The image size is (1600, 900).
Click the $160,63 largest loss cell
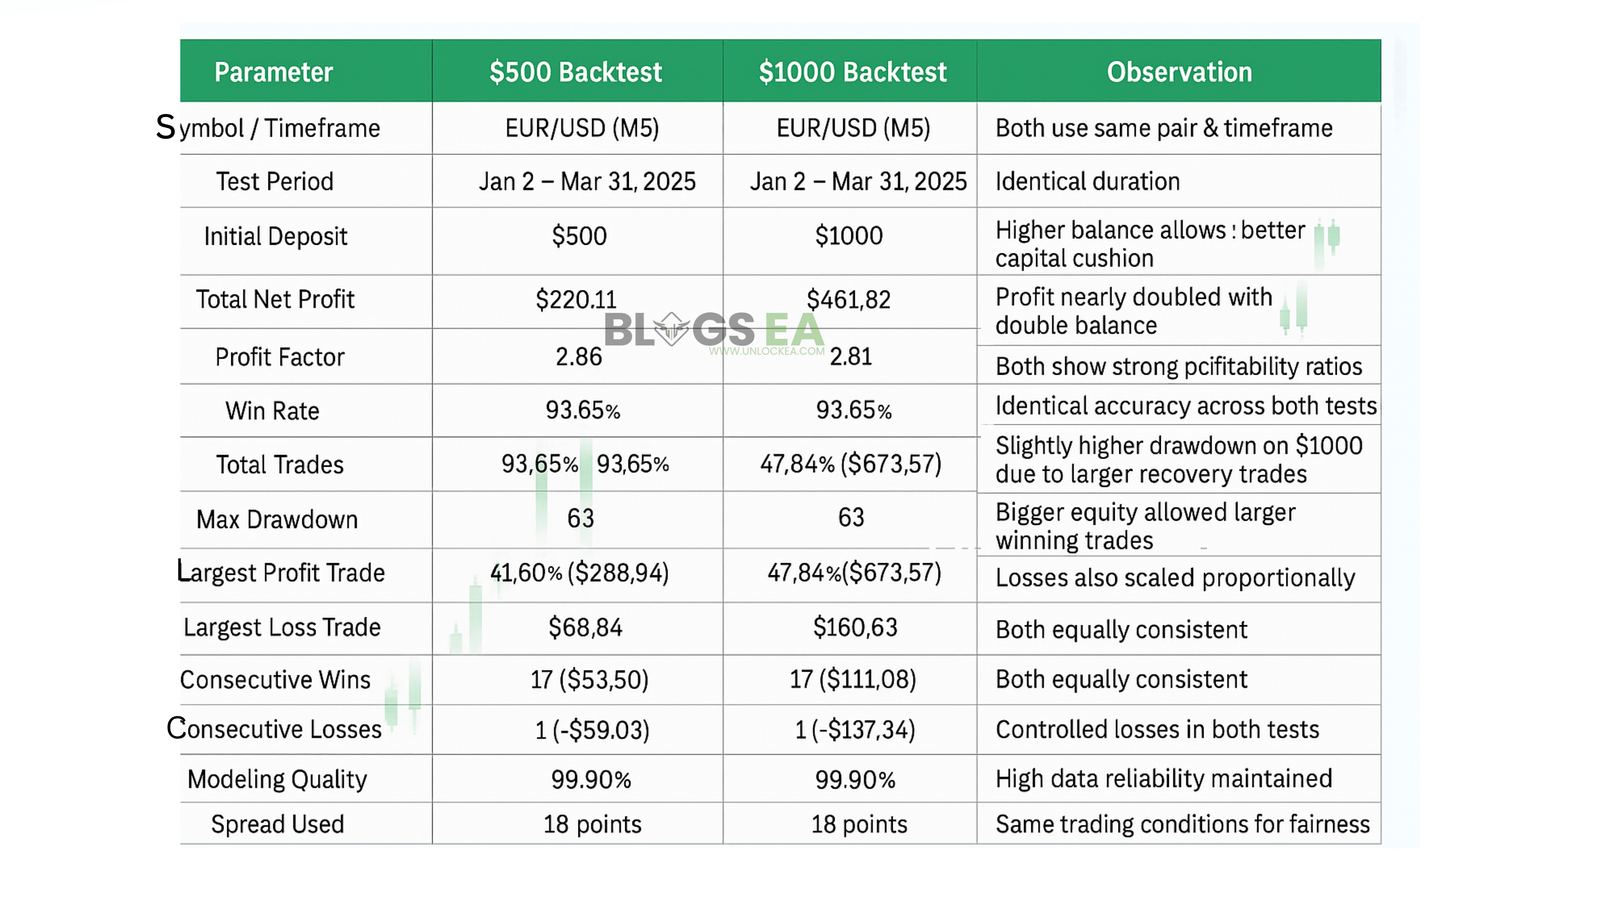tap(855, 628)
